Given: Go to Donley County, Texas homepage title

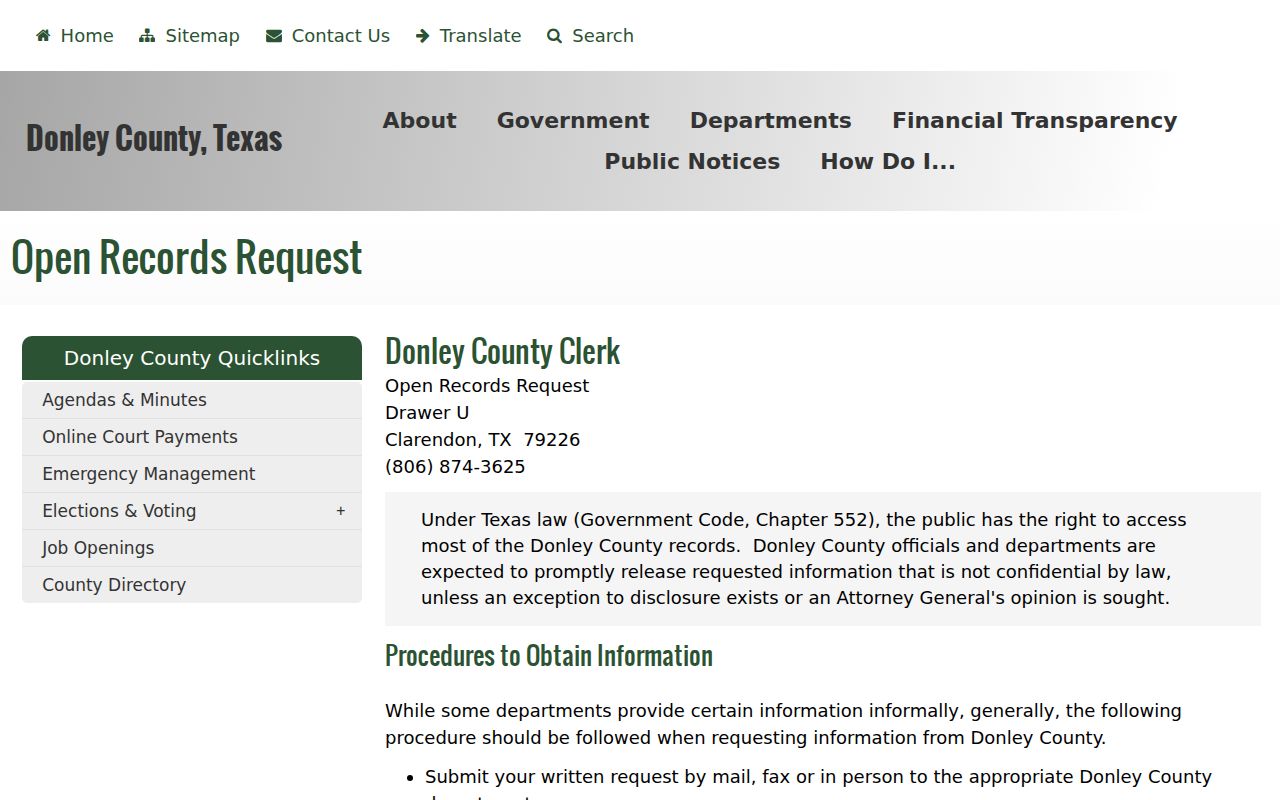Looking at the screenshot, I should [154, 138].
